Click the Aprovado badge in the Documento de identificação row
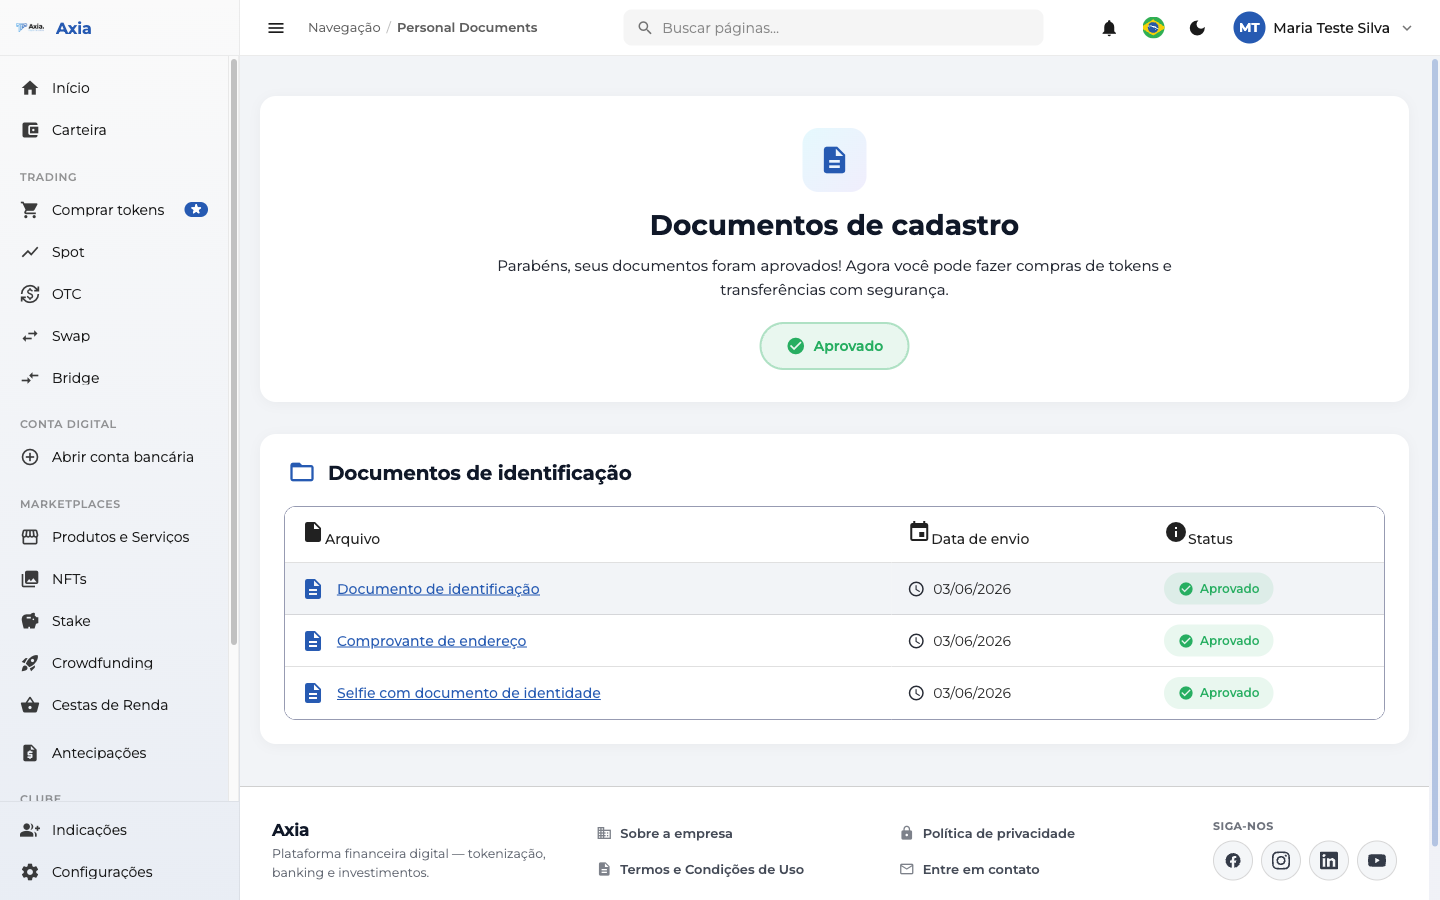The image size is (1440, 900). pos(1218,589)
